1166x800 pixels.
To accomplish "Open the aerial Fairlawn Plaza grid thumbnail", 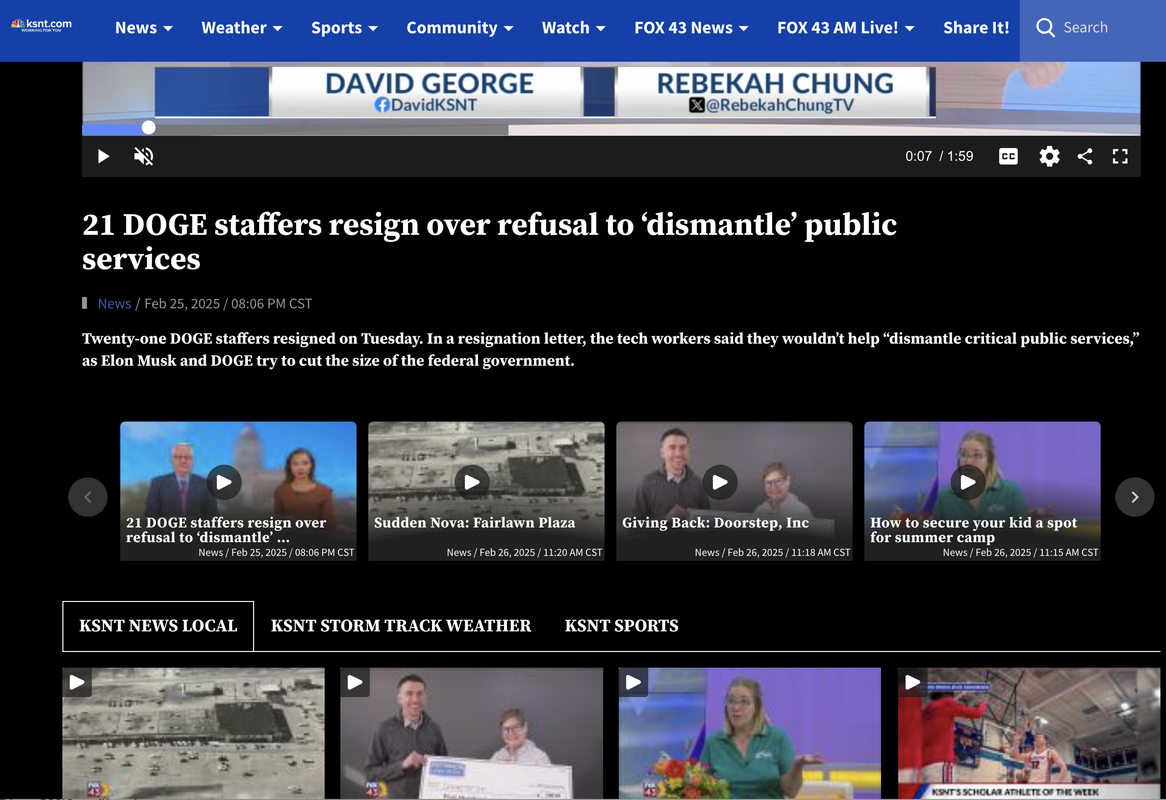I will (x=193, y=733).
